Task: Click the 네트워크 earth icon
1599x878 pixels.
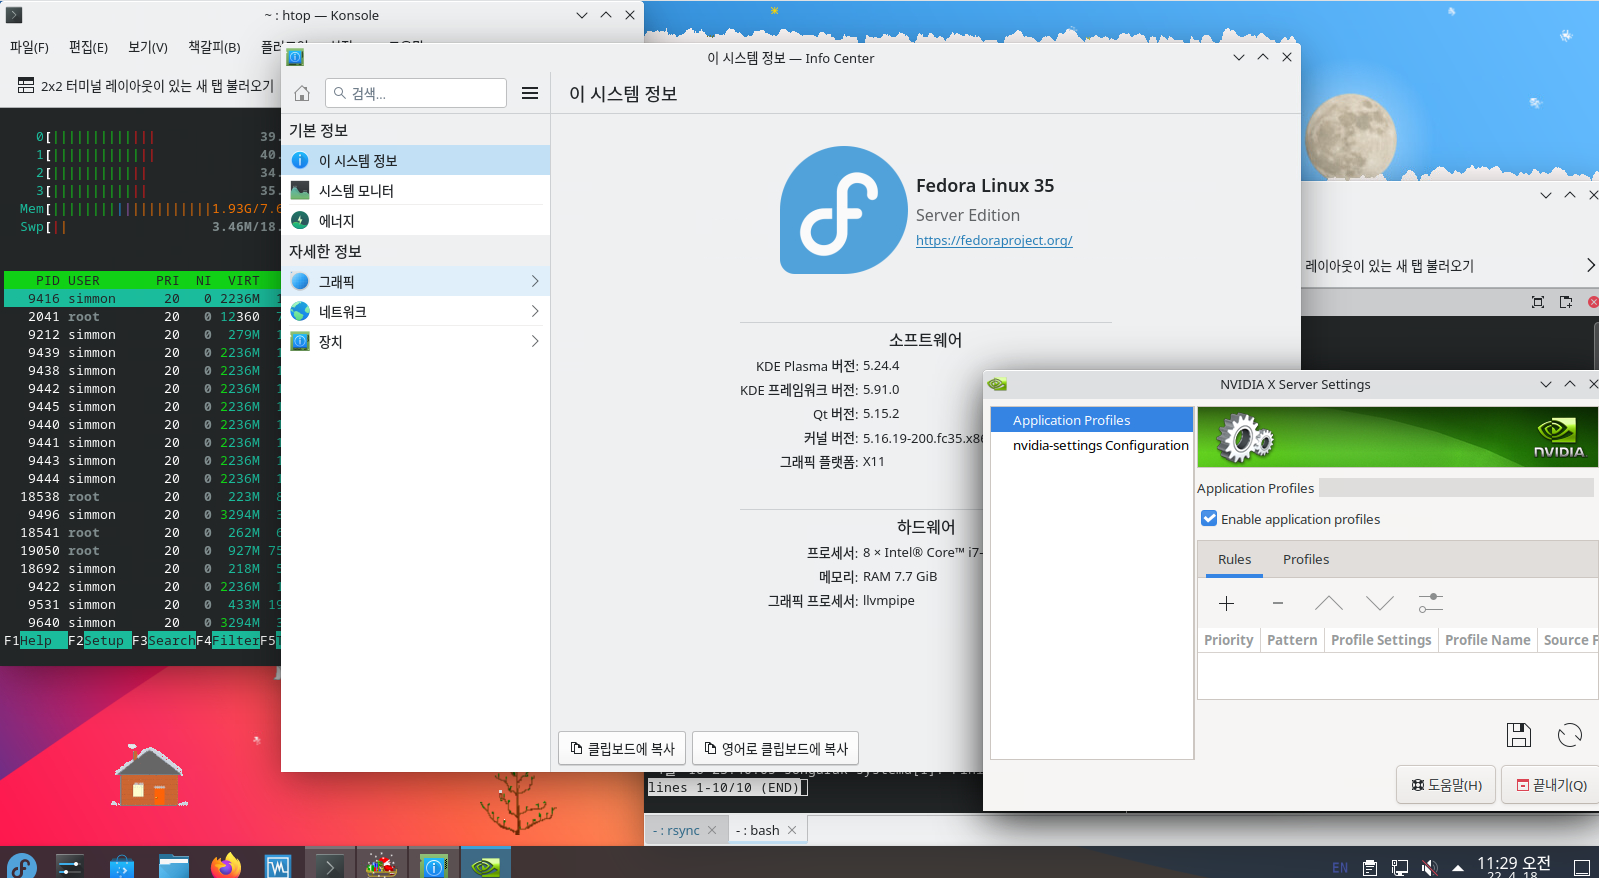Action: 300,311
